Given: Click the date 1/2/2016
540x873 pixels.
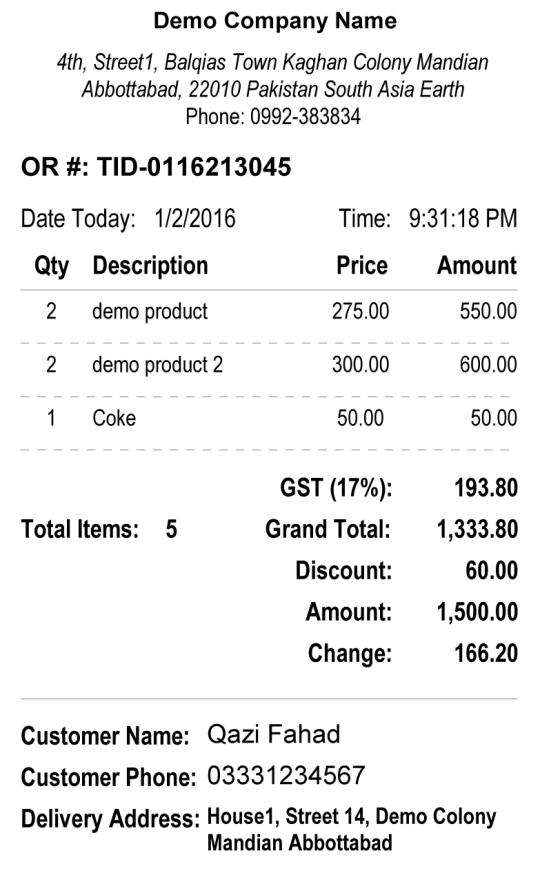Looking at the screenshot, I should pyautogui.click(x=195, y=218).
